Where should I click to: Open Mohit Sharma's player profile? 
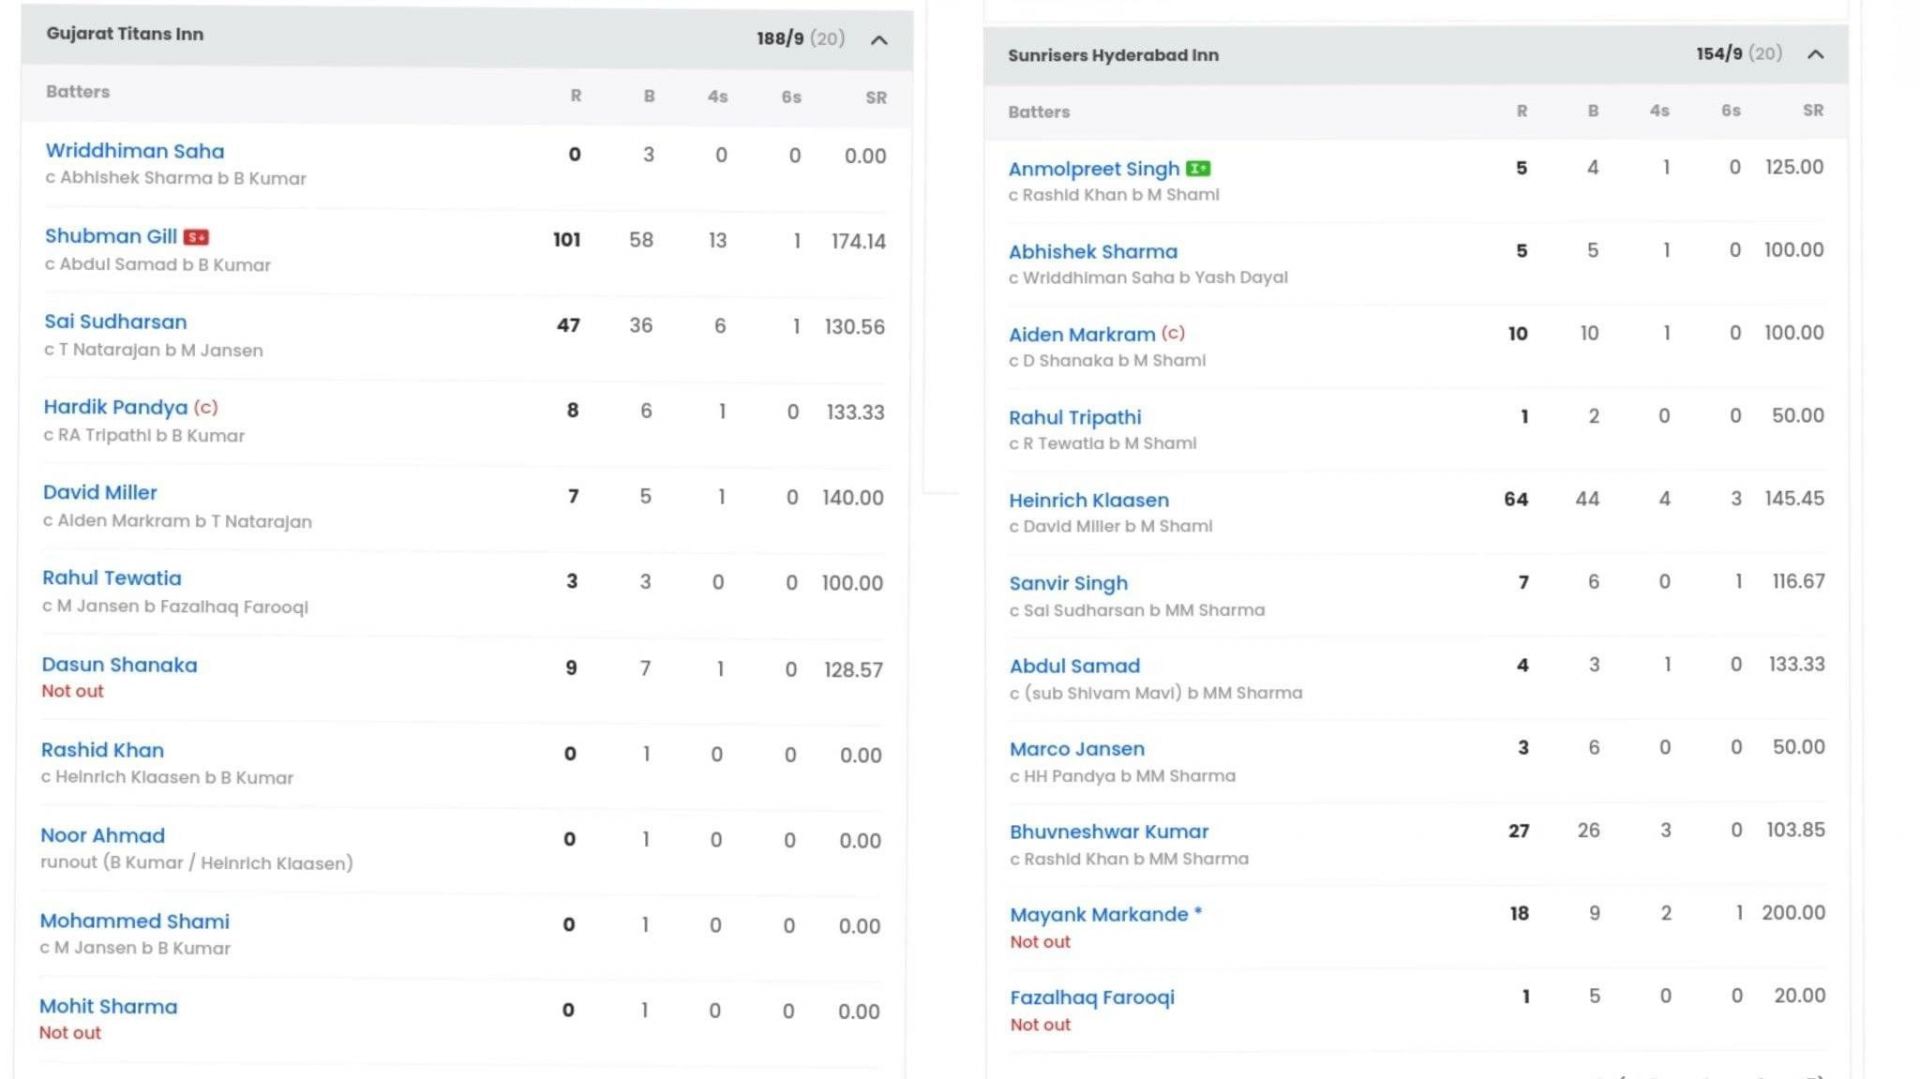108,1007
